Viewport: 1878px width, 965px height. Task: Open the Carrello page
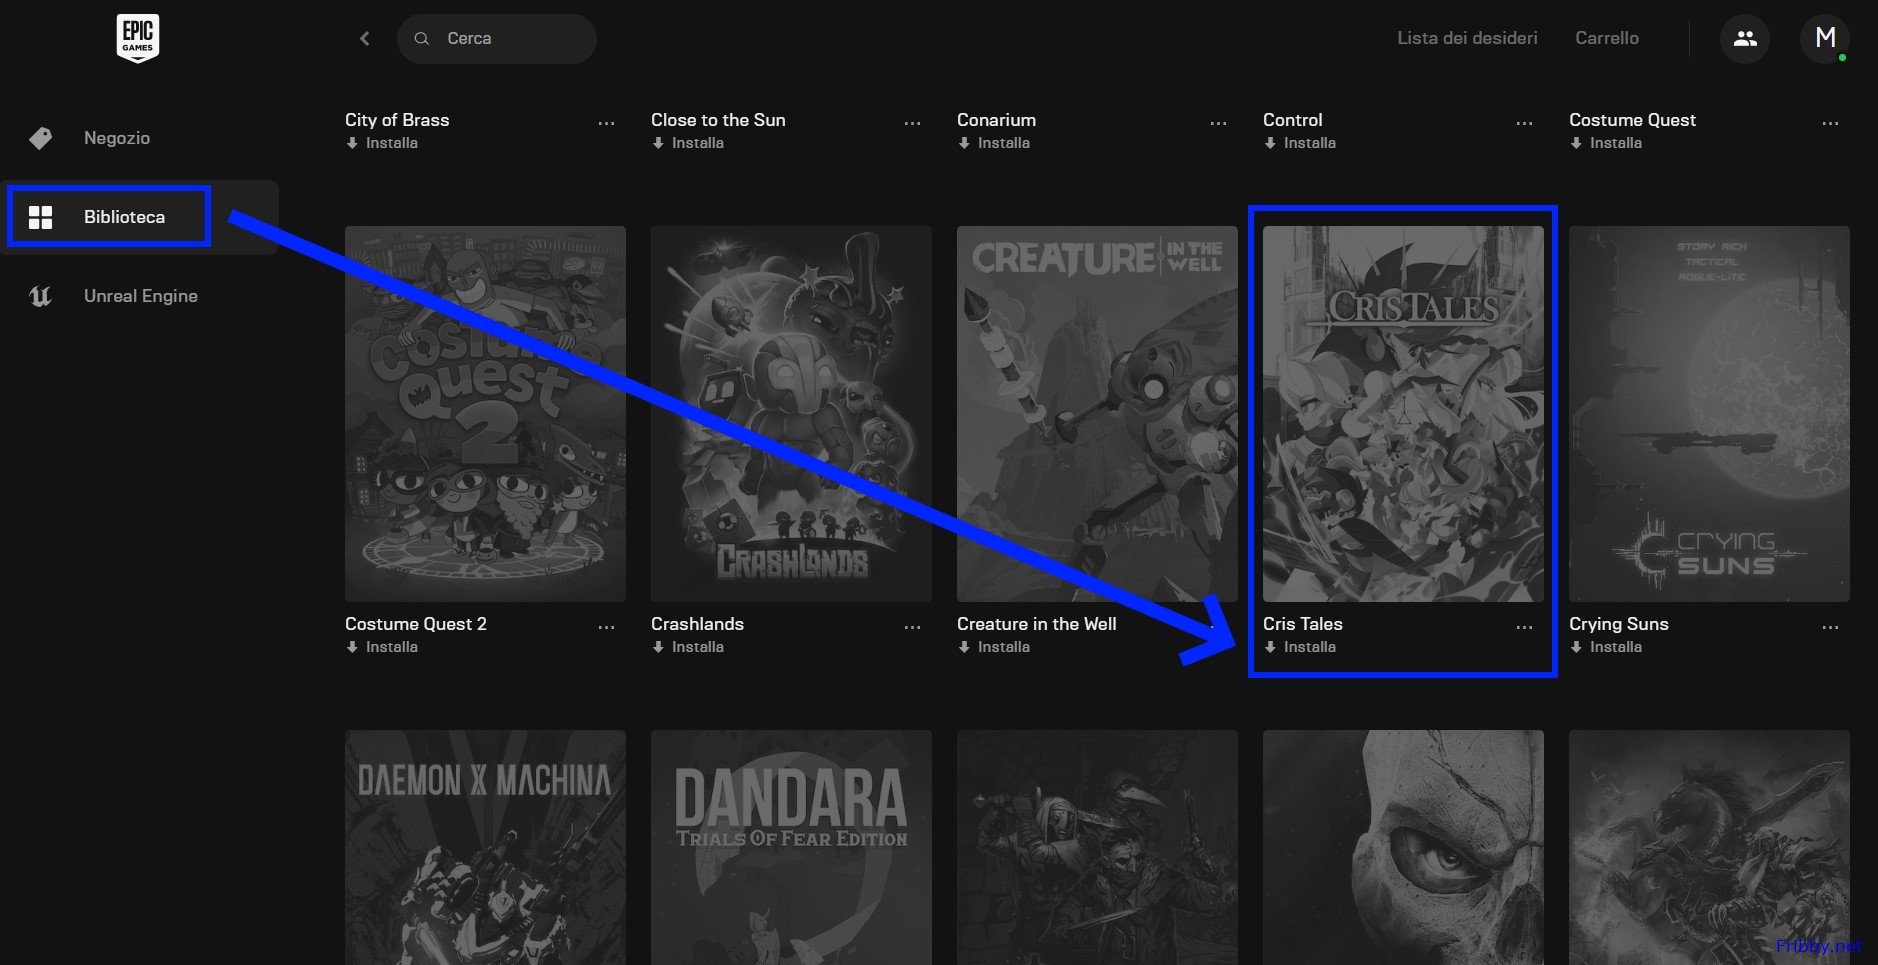coord(1607,38)
